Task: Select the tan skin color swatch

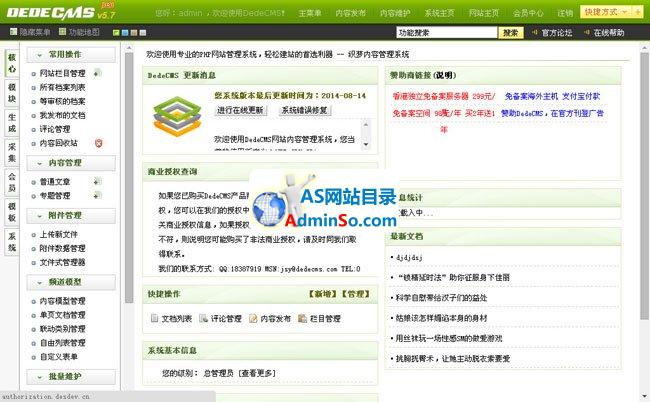Action: [134, 32]
